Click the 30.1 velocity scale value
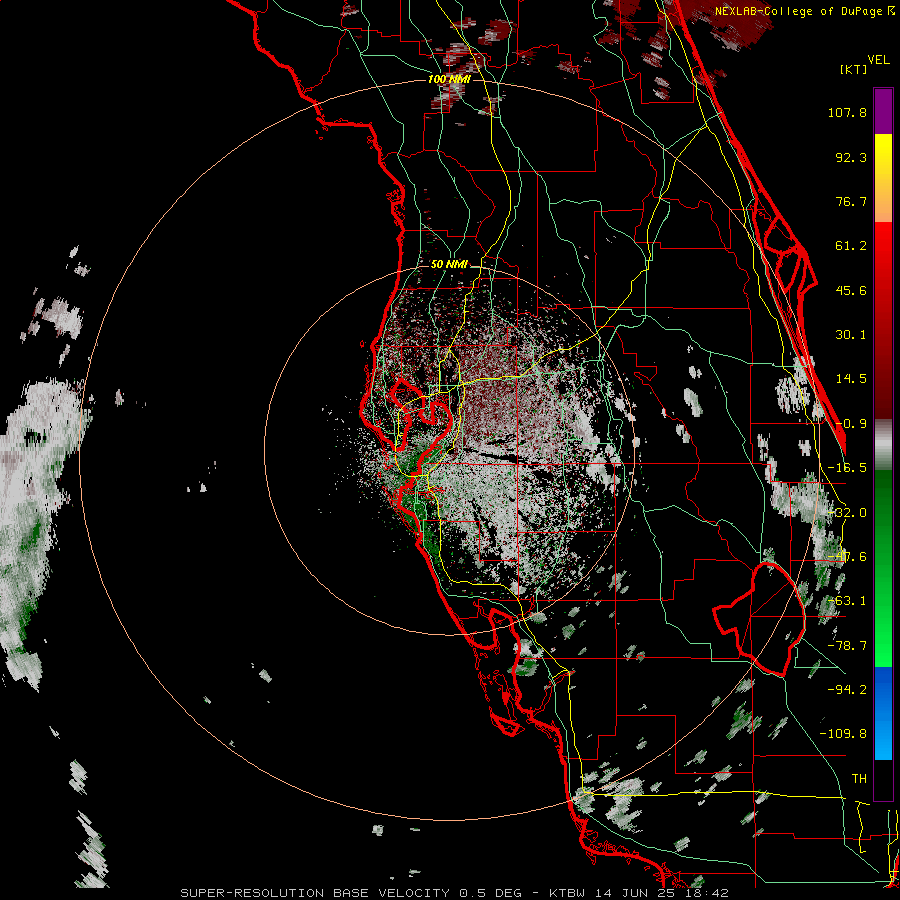Image resolution: width=900 pixels, height=900 pixels. 851,335
